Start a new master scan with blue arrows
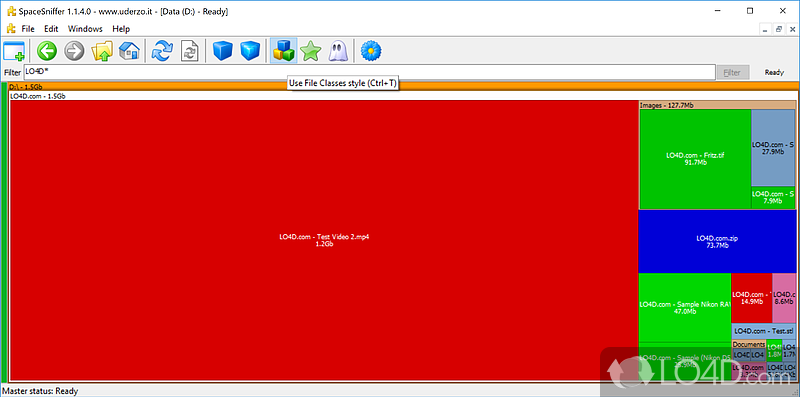 (x=163, y=51)
